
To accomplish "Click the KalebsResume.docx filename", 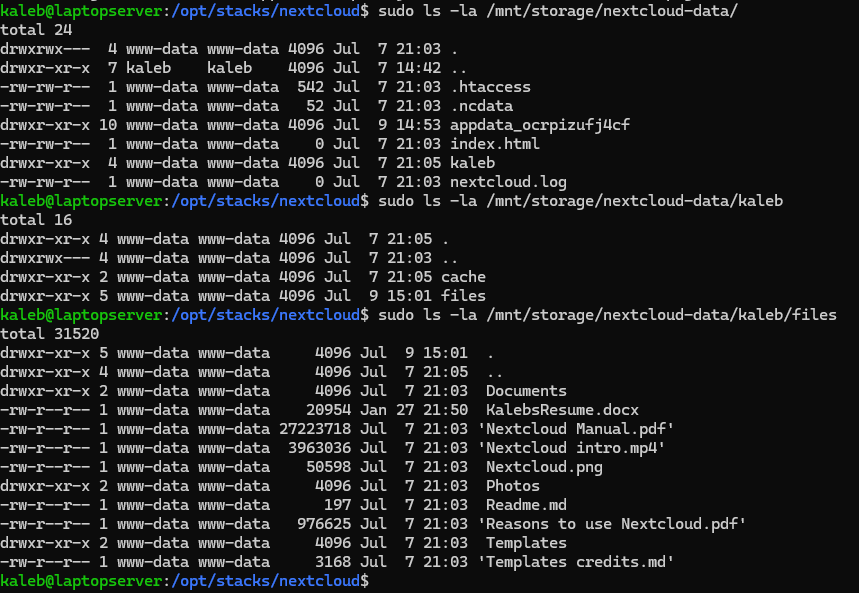I will pos(562,410).
